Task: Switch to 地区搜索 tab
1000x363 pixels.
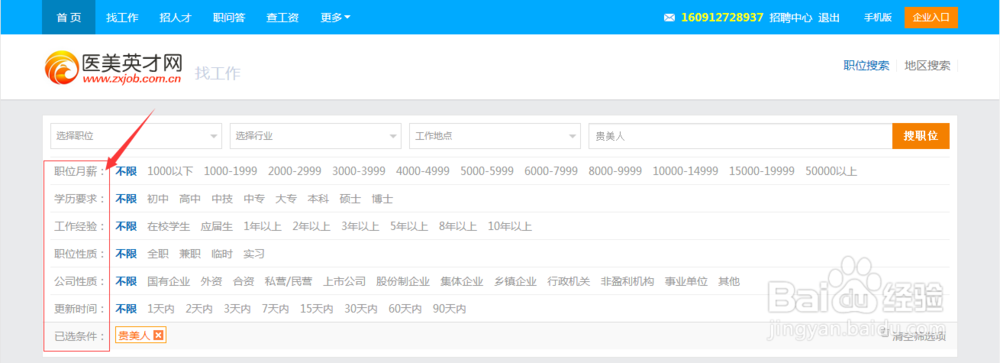Action: coord(927,65)
